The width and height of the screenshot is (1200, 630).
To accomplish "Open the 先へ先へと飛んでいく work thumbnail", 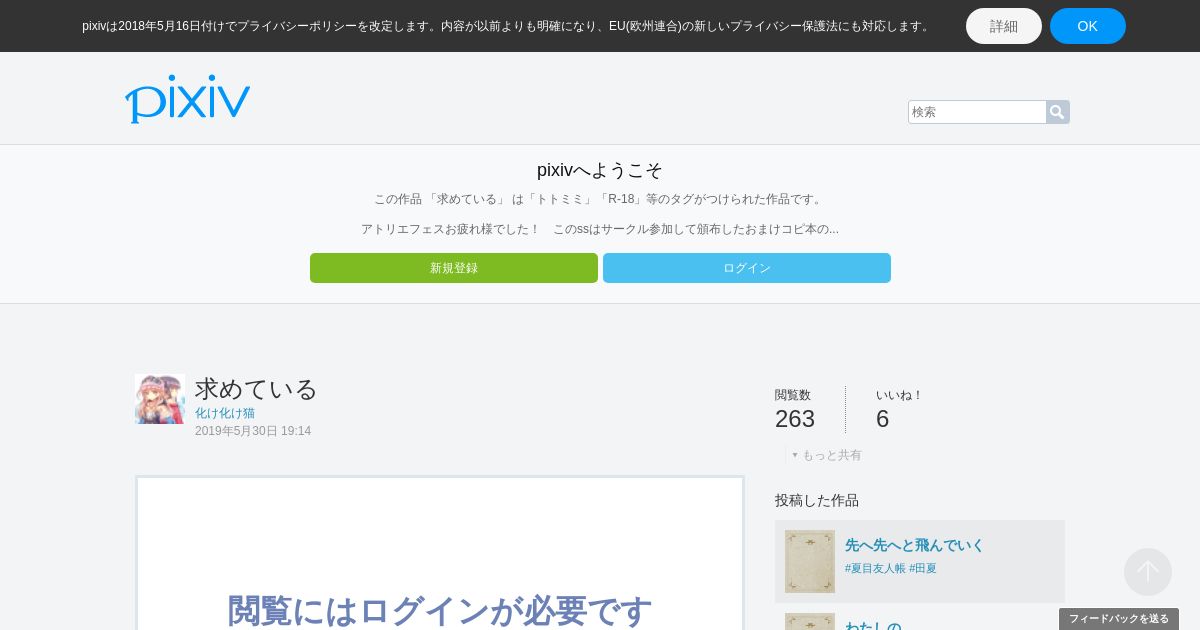I will (810, 561).
